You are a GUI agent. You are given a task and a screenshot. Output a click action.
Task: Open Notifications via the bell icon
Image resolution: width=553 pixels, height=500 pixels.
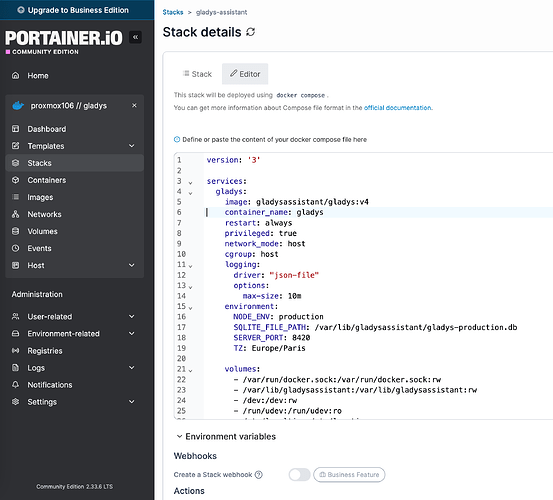coord(16,384)
